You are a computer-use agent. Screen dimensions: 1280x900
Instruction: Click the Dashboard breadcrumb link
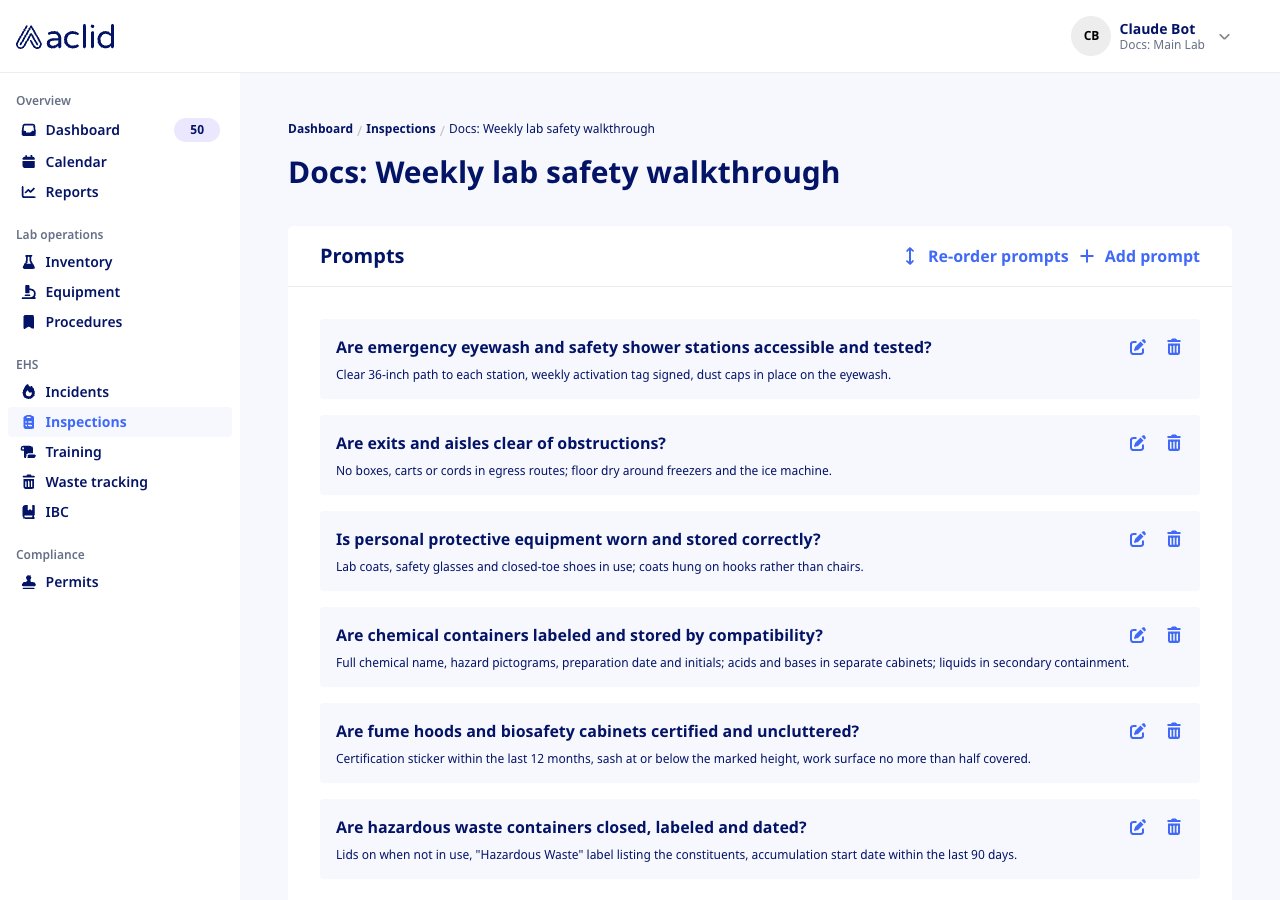click(320, 129)
